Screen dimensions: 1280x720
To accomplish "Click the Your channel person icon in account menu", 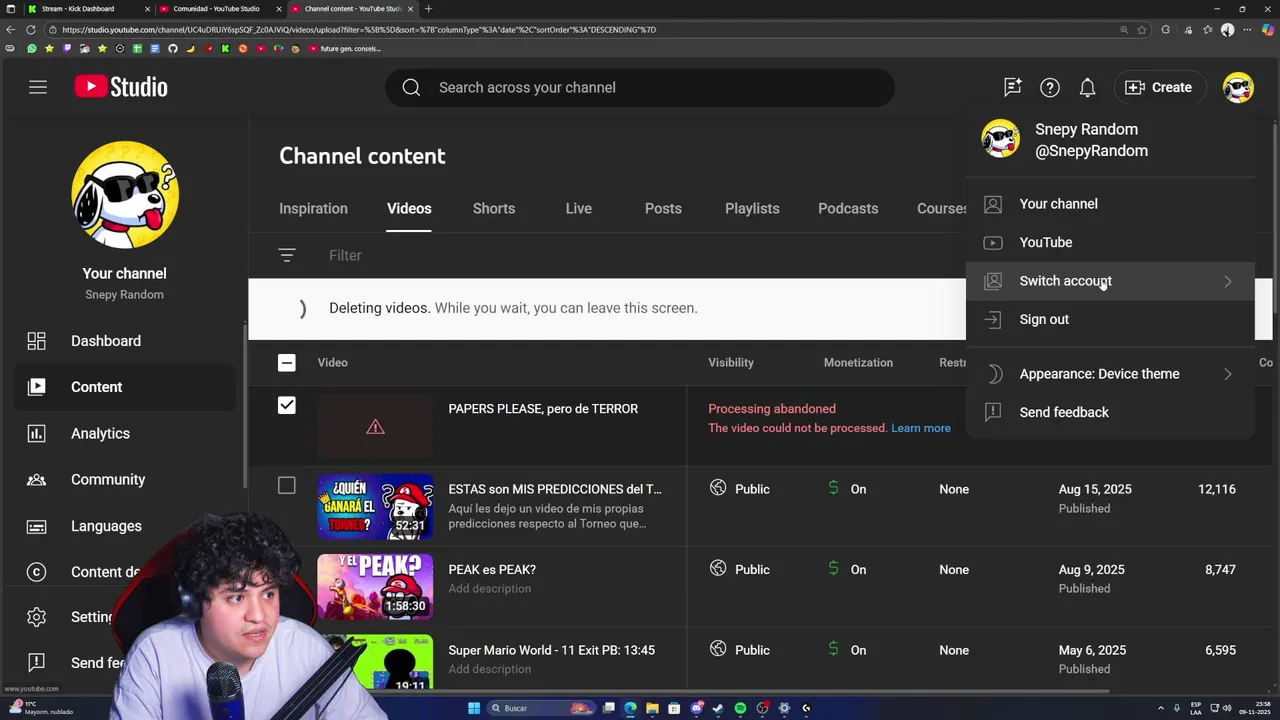I will point(993,204).
